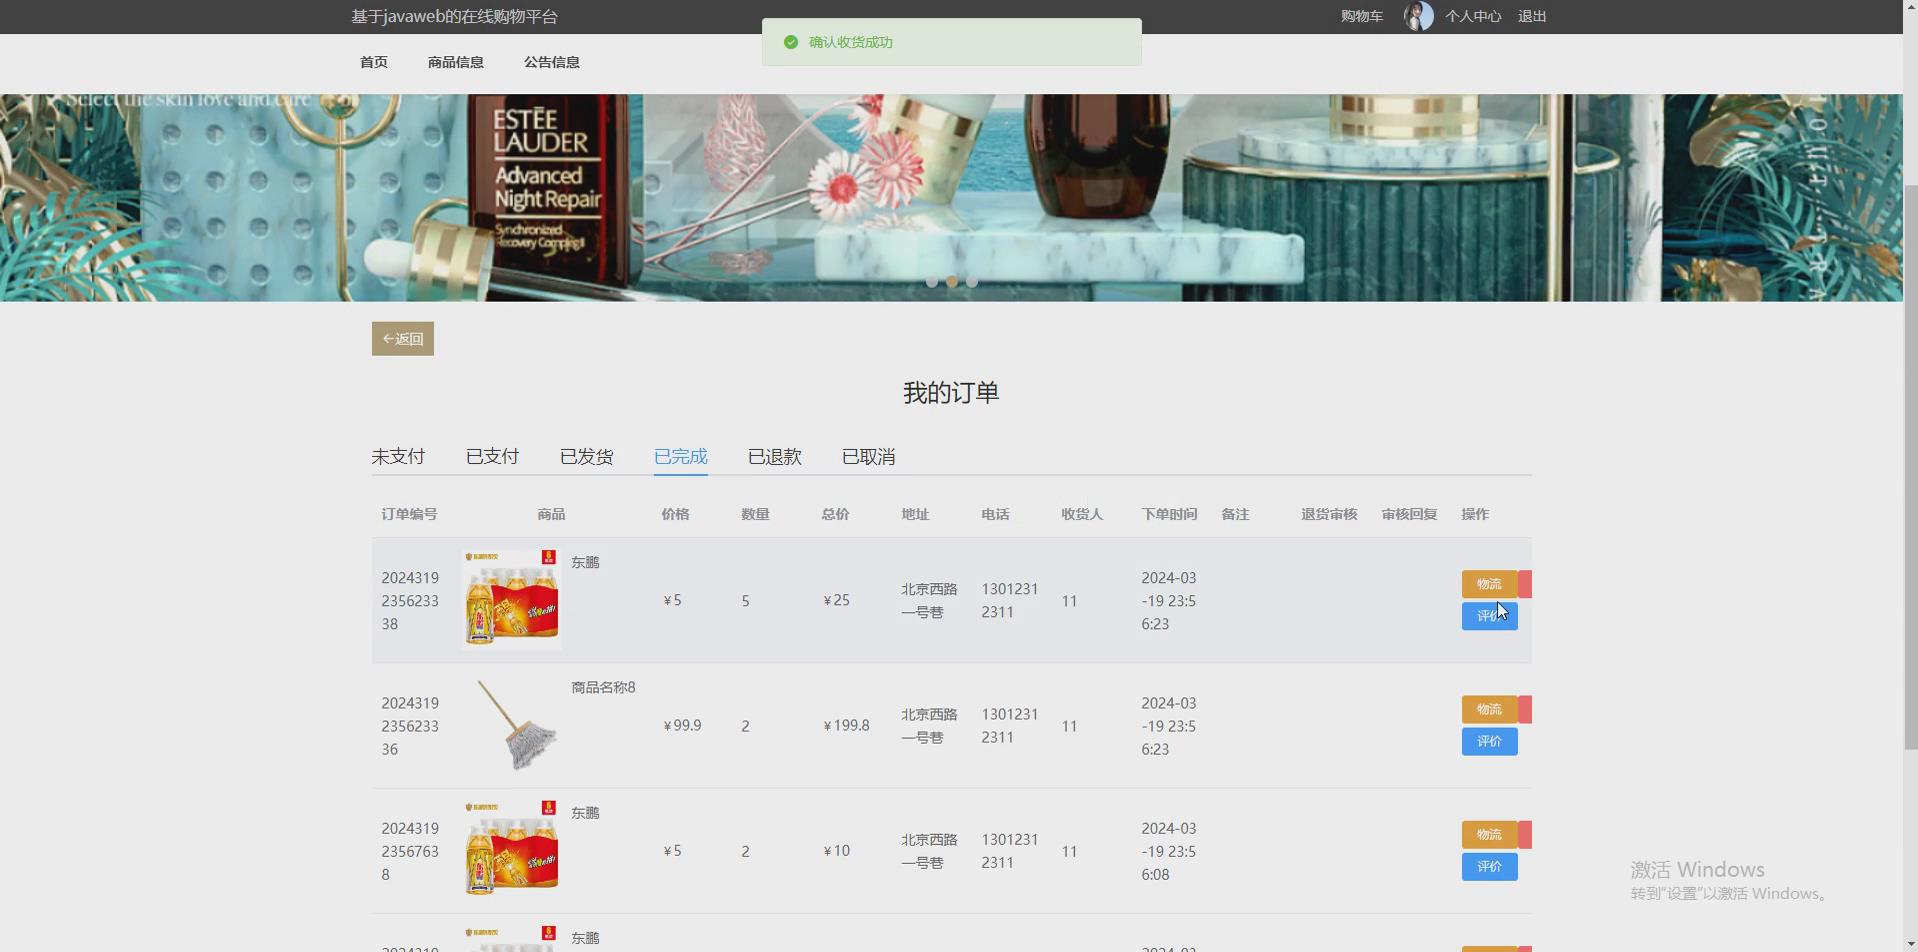Screen dimensions: 1918x952
Task: Switch to the 已退款 tab
Action: pos(775,457)
